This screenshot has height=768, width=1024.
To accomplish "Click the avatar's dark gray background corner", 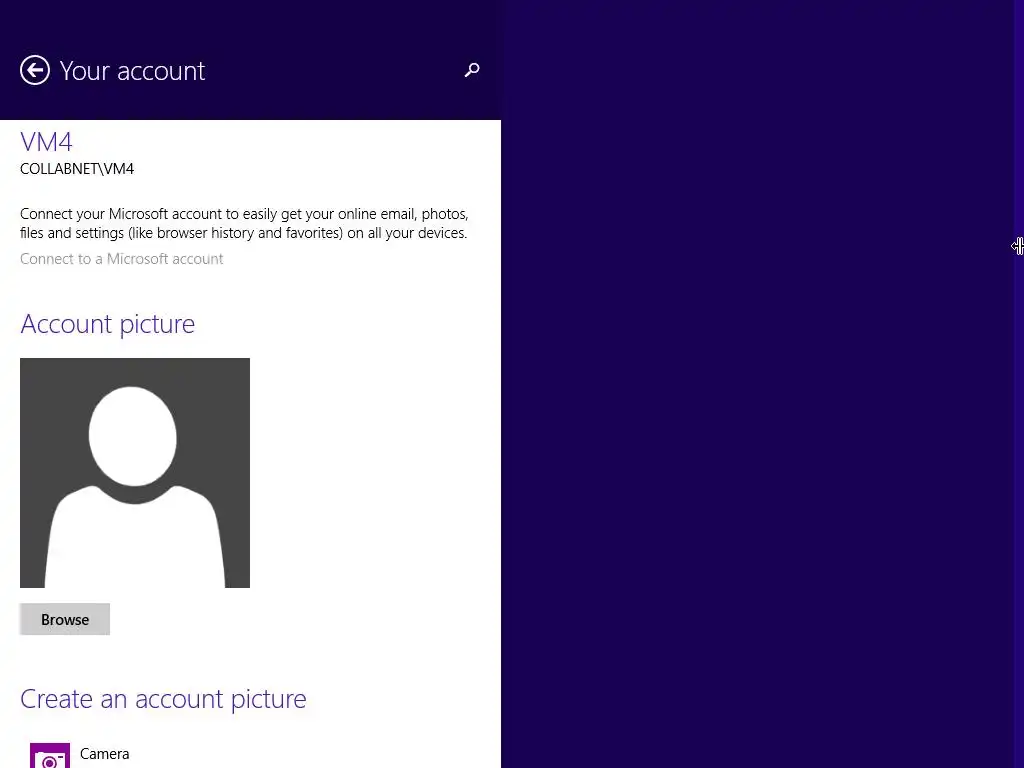I will tap(35, 373).
